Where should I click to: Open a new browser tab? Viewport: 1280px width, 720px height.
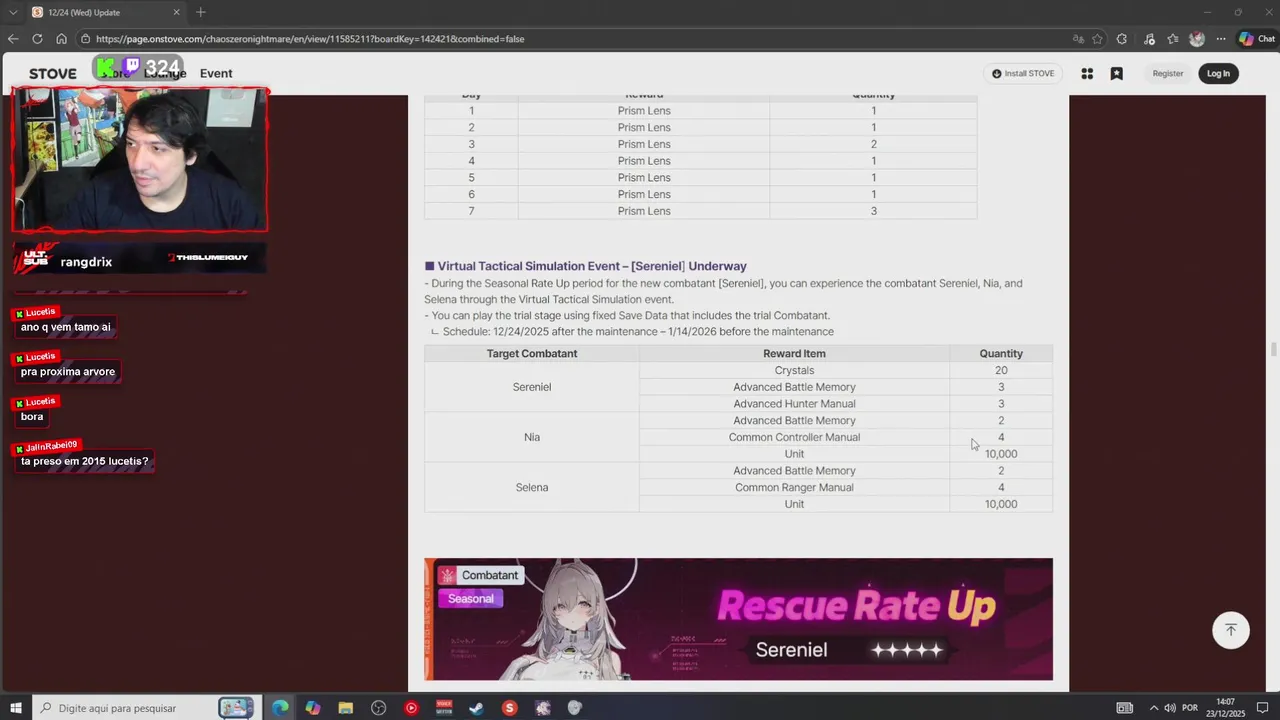coord(201,12)
